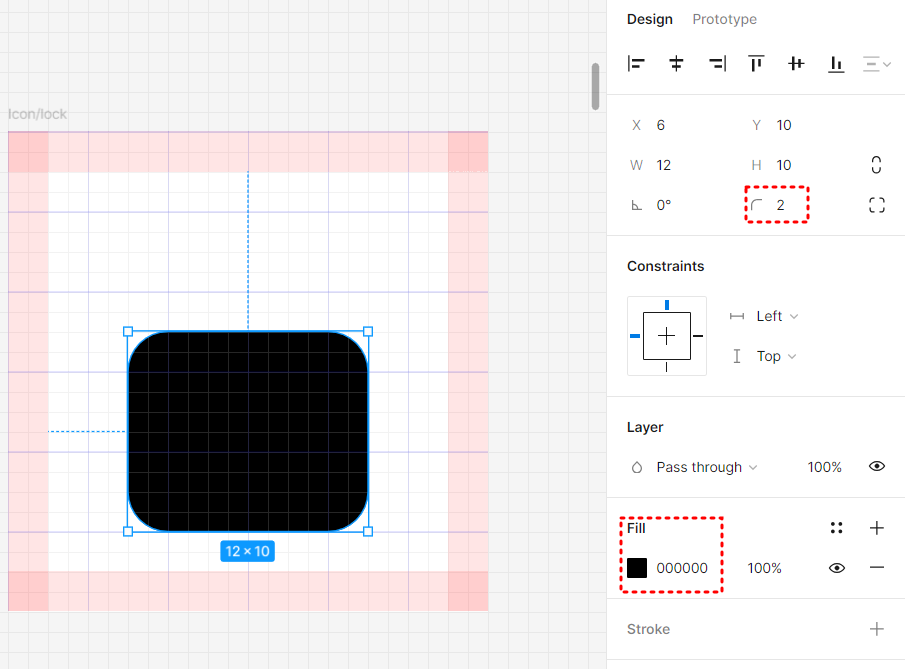905x669 pixels.
Task: Add a stroke with plus icon
Action: (x=877, y=629)
